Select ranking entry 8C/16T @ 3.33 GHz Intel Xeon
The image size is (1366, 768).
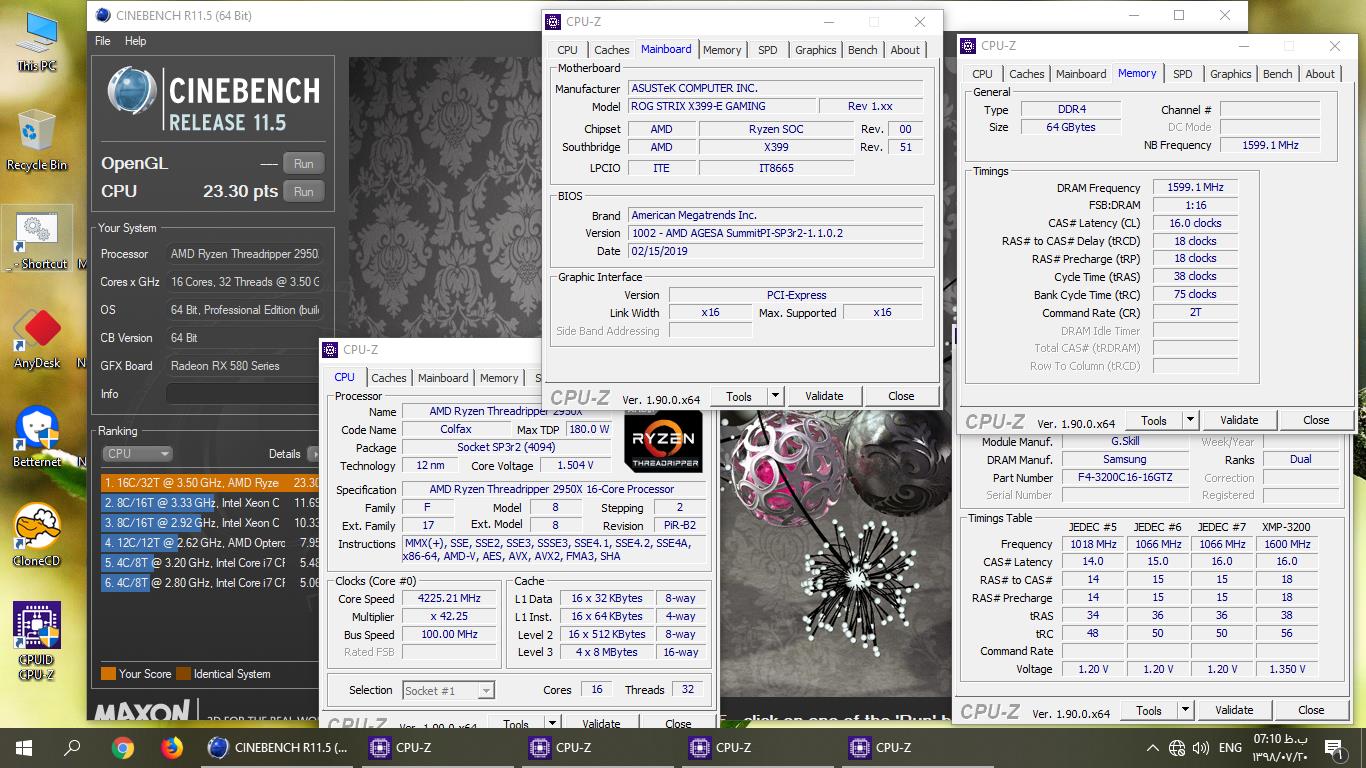point(210,502)
